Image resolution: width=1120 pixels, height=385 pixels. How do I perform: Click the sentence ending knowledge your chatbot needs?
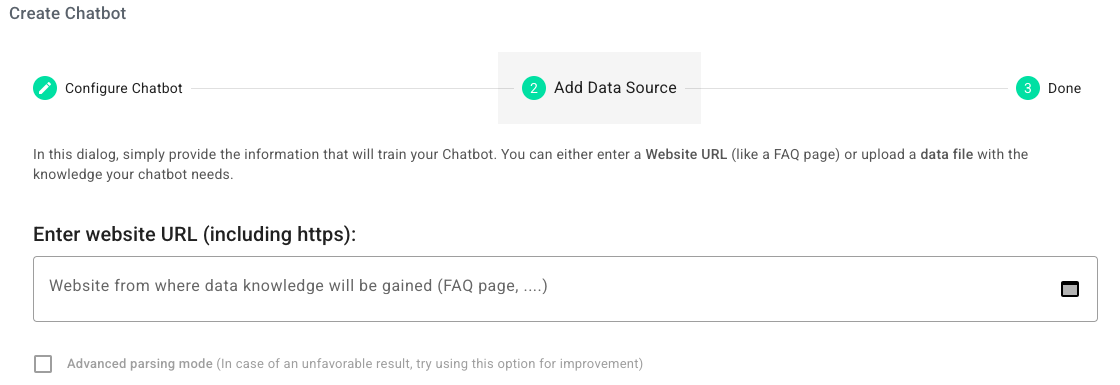(133, 174)
